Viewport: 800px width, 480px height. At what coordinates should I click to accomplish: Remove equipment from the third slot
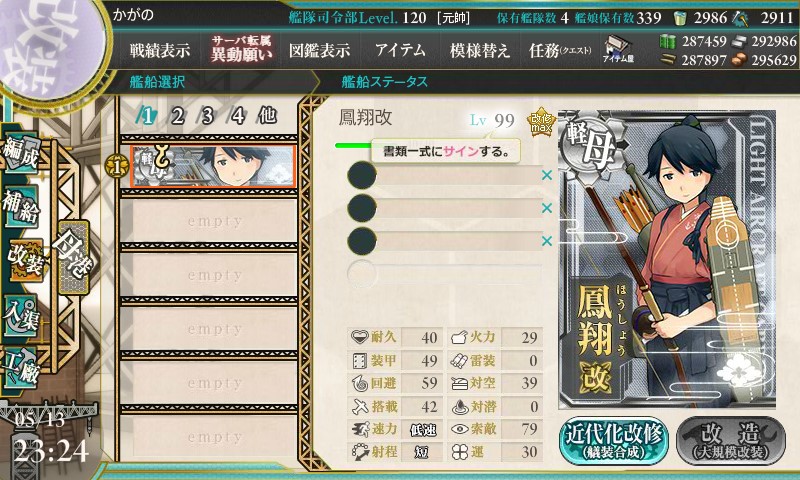coord(547,241)
